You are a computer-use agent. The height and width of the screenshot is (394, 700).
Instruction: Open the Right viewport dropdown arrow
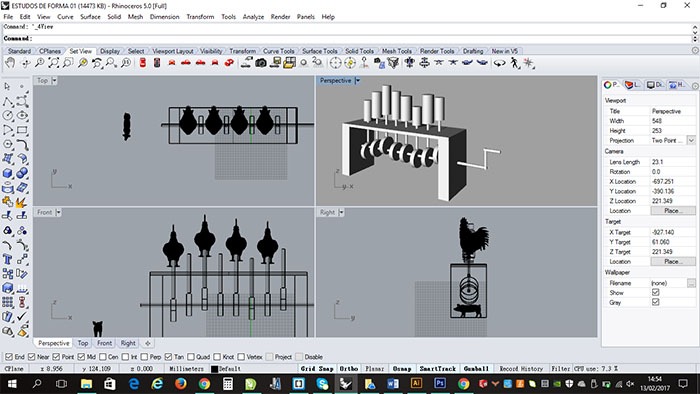pos(341,212)
